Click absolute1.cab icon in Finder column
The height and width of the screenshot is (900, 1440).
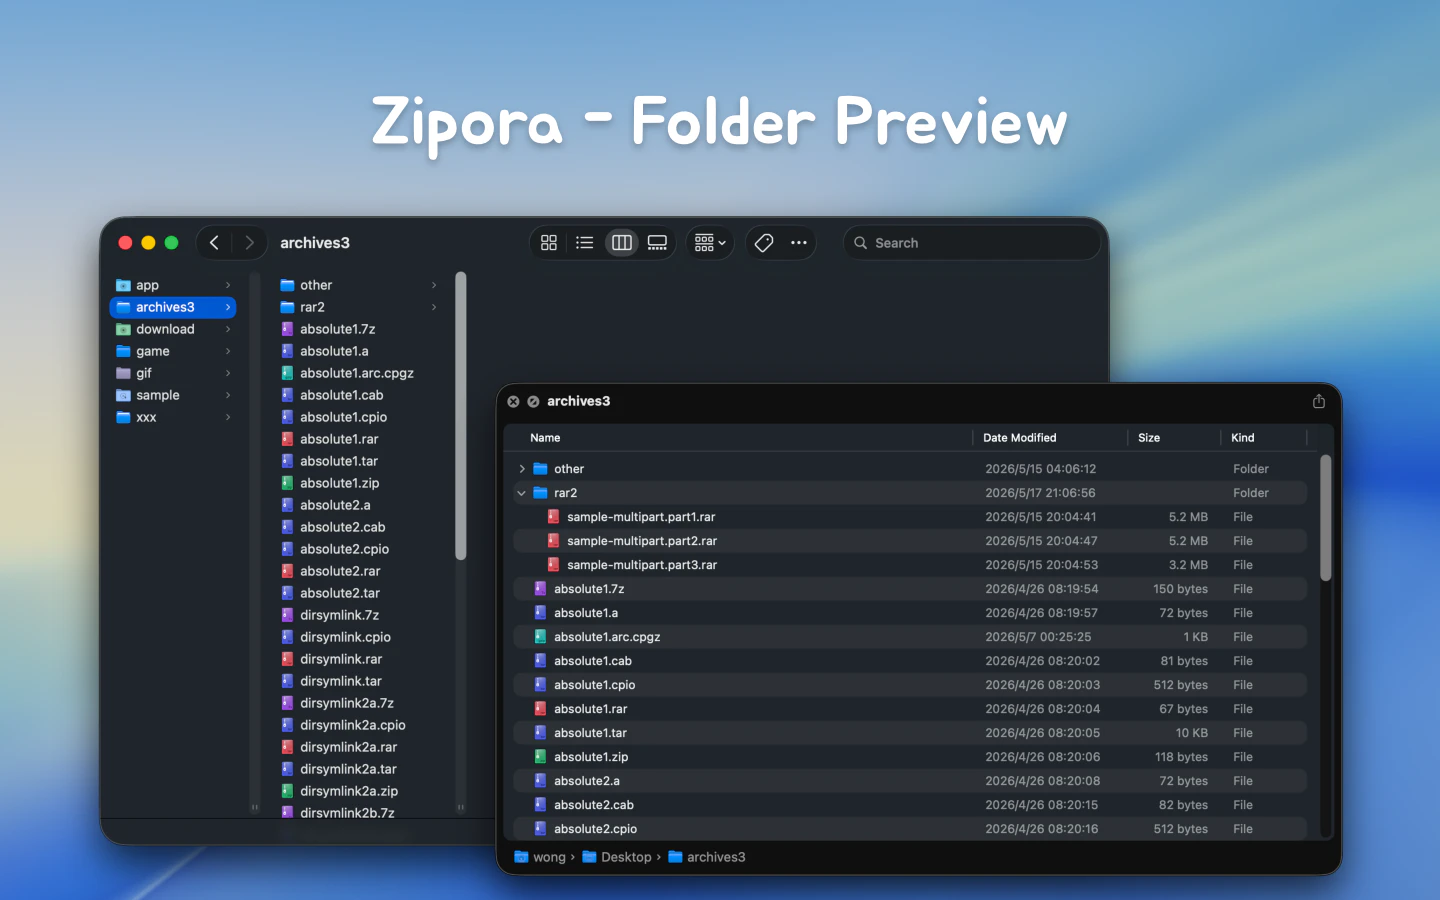point(287,395)
